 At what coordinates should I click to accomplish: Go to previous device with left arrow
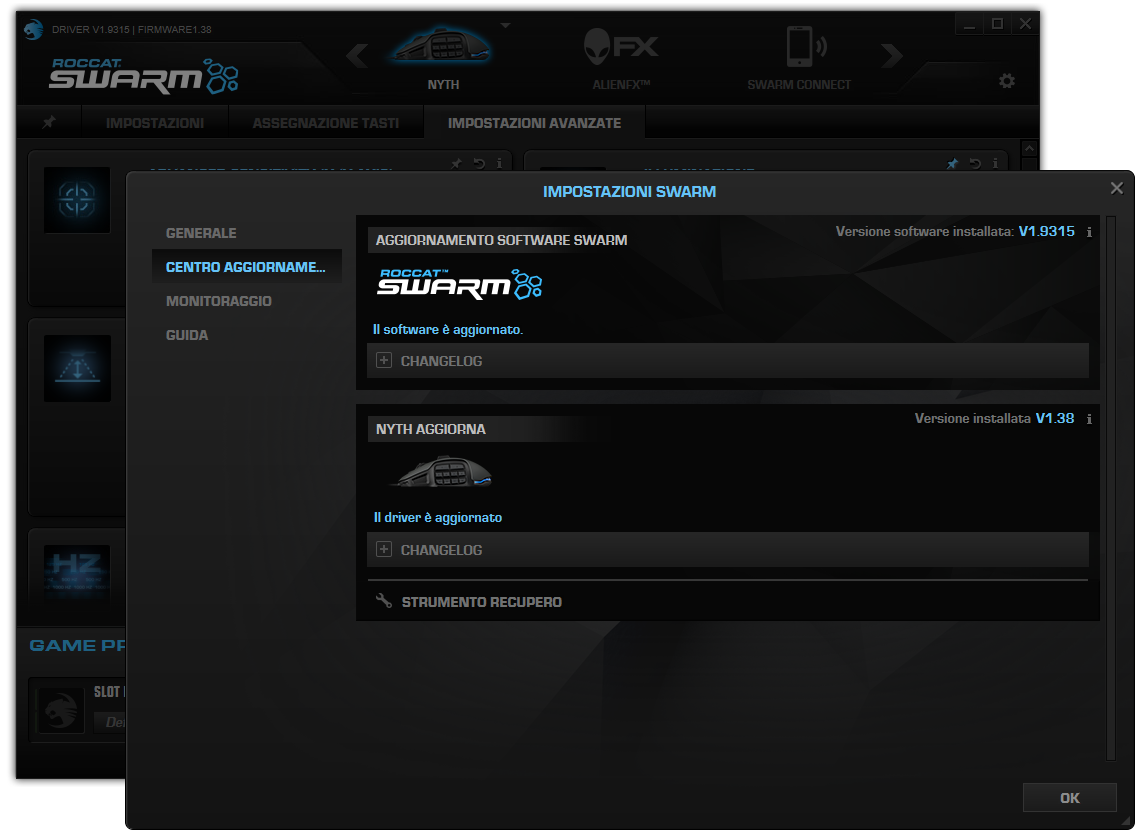(x=357, y=56)
